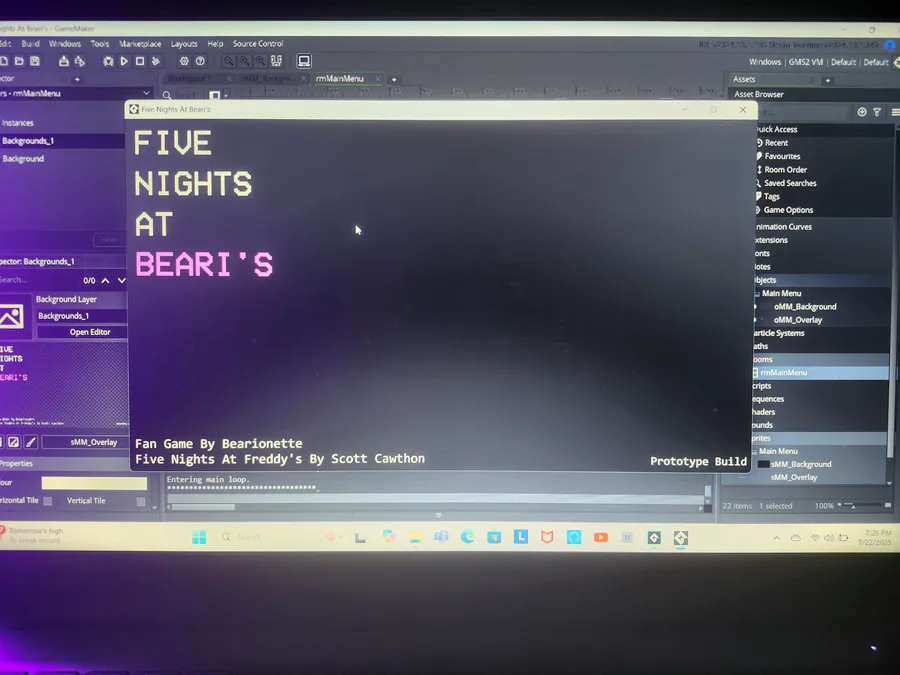Select the Background layer in layers list
The width and height of the screenshot is (900, 675).
coord(63,158)
